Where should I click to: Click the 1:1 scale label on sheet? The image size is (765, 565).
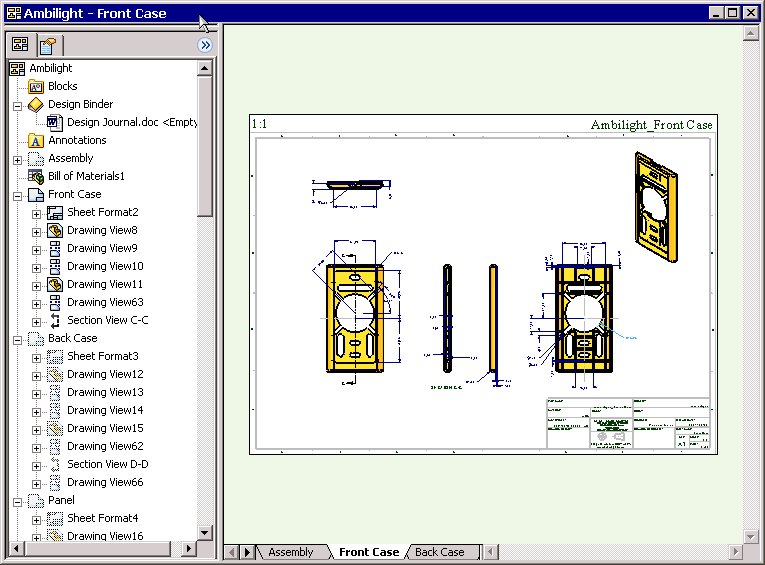tap(259, 124)
